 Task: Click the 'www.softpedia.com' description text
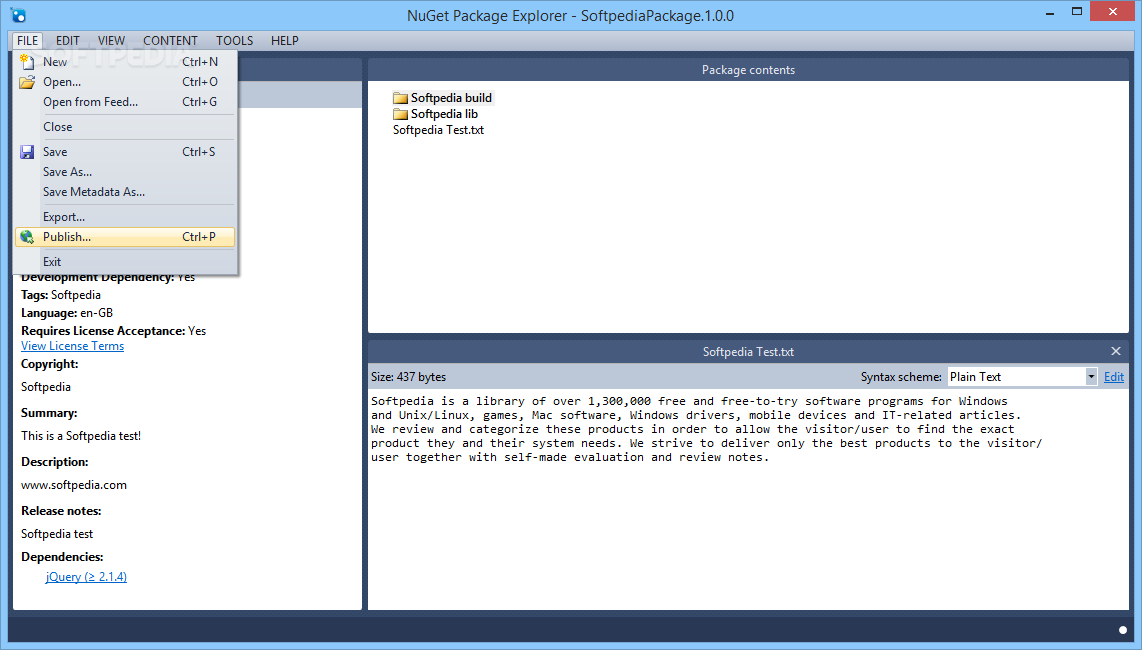[74, 485]
